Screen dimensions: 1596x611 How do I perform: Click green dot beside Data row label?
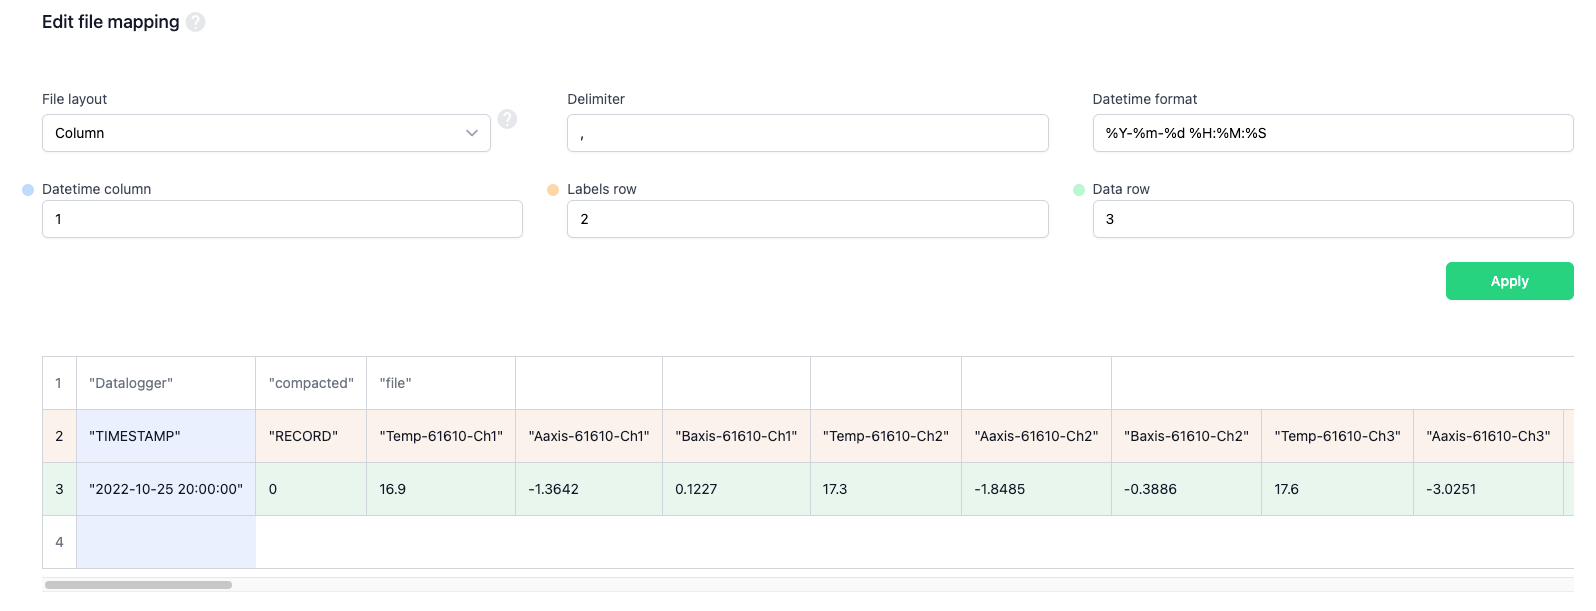click(x=1078, y=190)
